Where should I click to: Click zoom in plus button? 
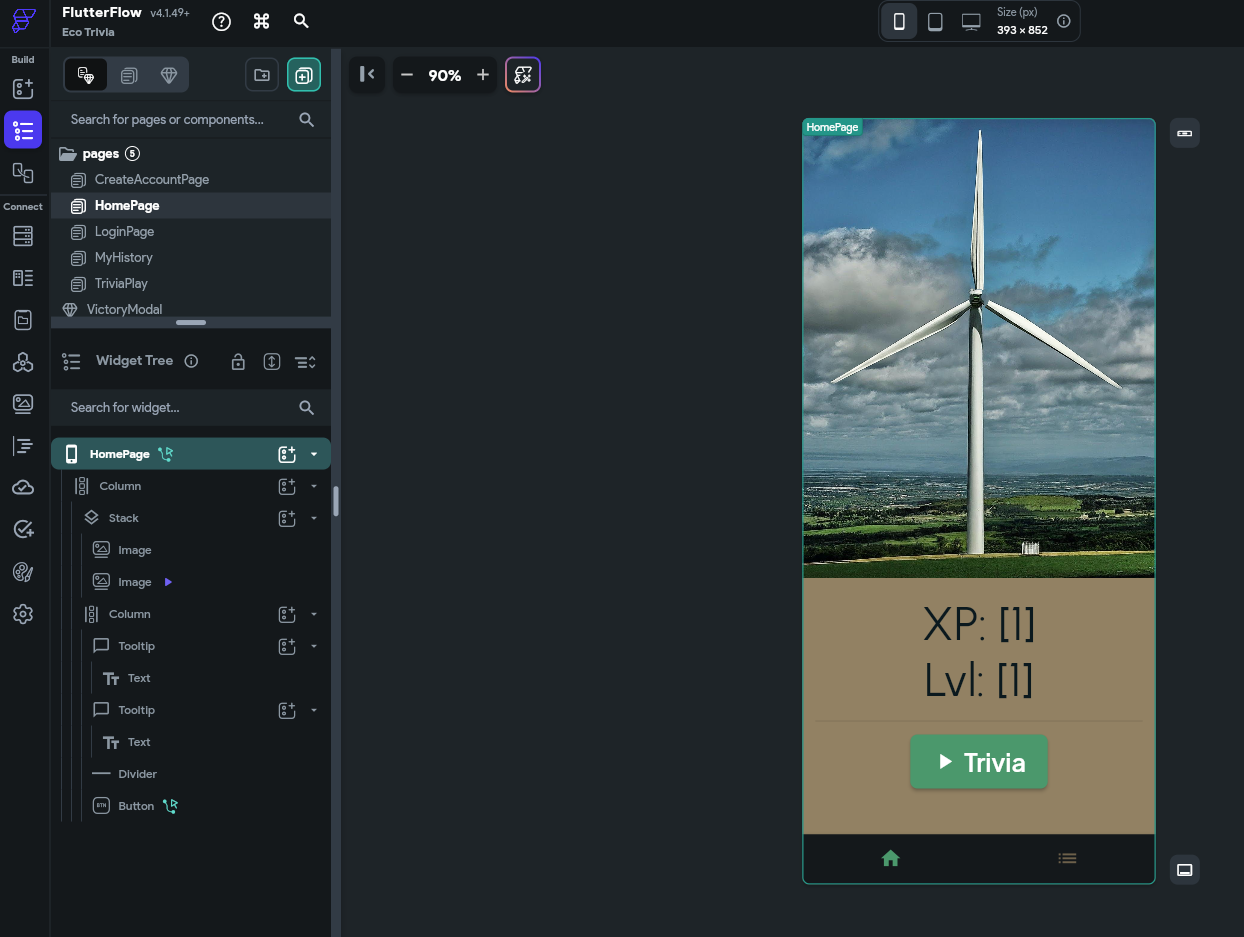click(483, 75)
